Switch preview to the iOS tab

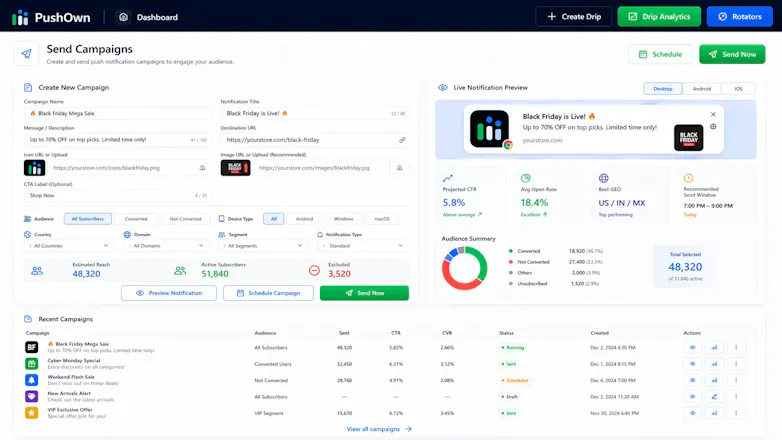[738, 89]
